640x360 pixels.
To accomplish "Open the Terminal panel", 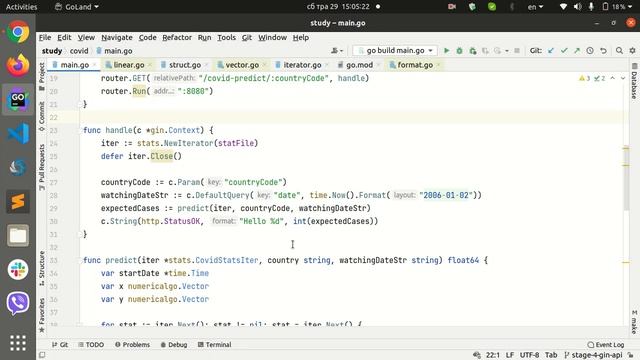I will (215, 345).
